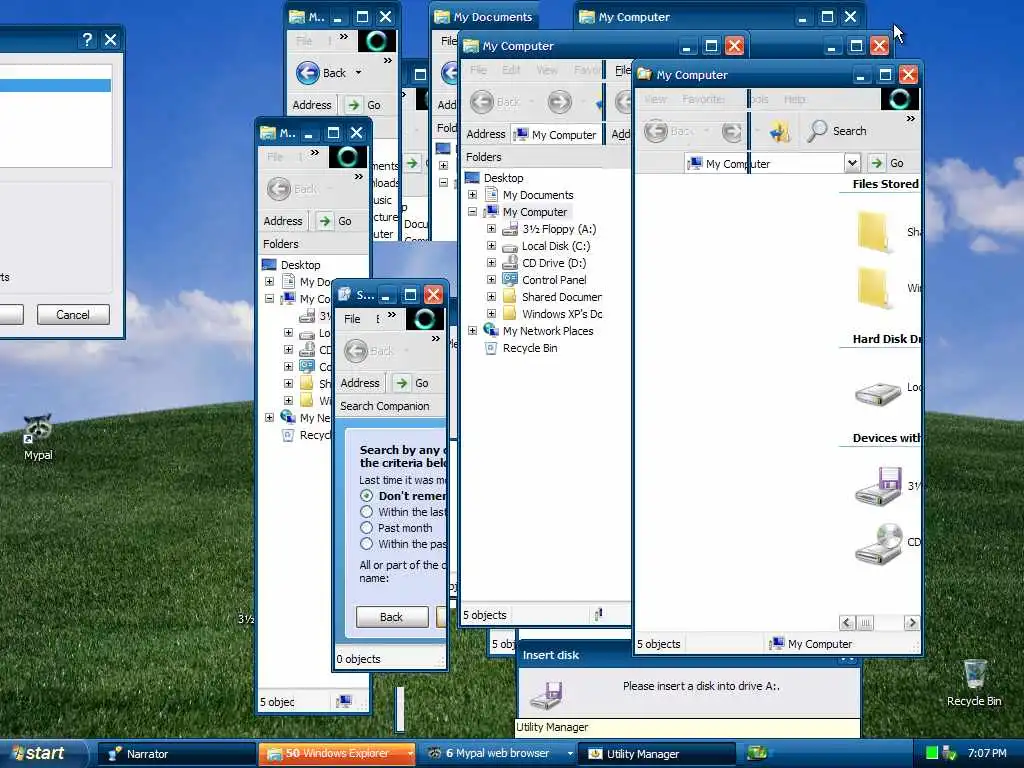The width and height of the screenshot is (1024, 768).
Task: Select the Within the last week radio option
Action: click(366, 512)
